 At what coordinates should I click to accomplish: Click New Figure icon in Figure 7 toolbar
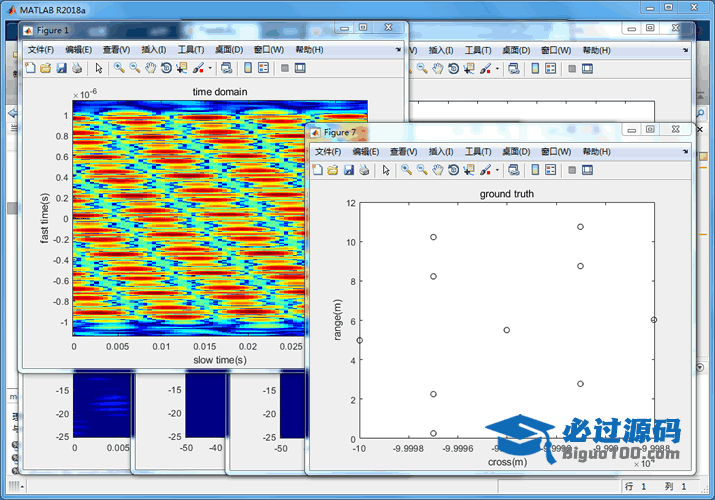click(318, 170)
